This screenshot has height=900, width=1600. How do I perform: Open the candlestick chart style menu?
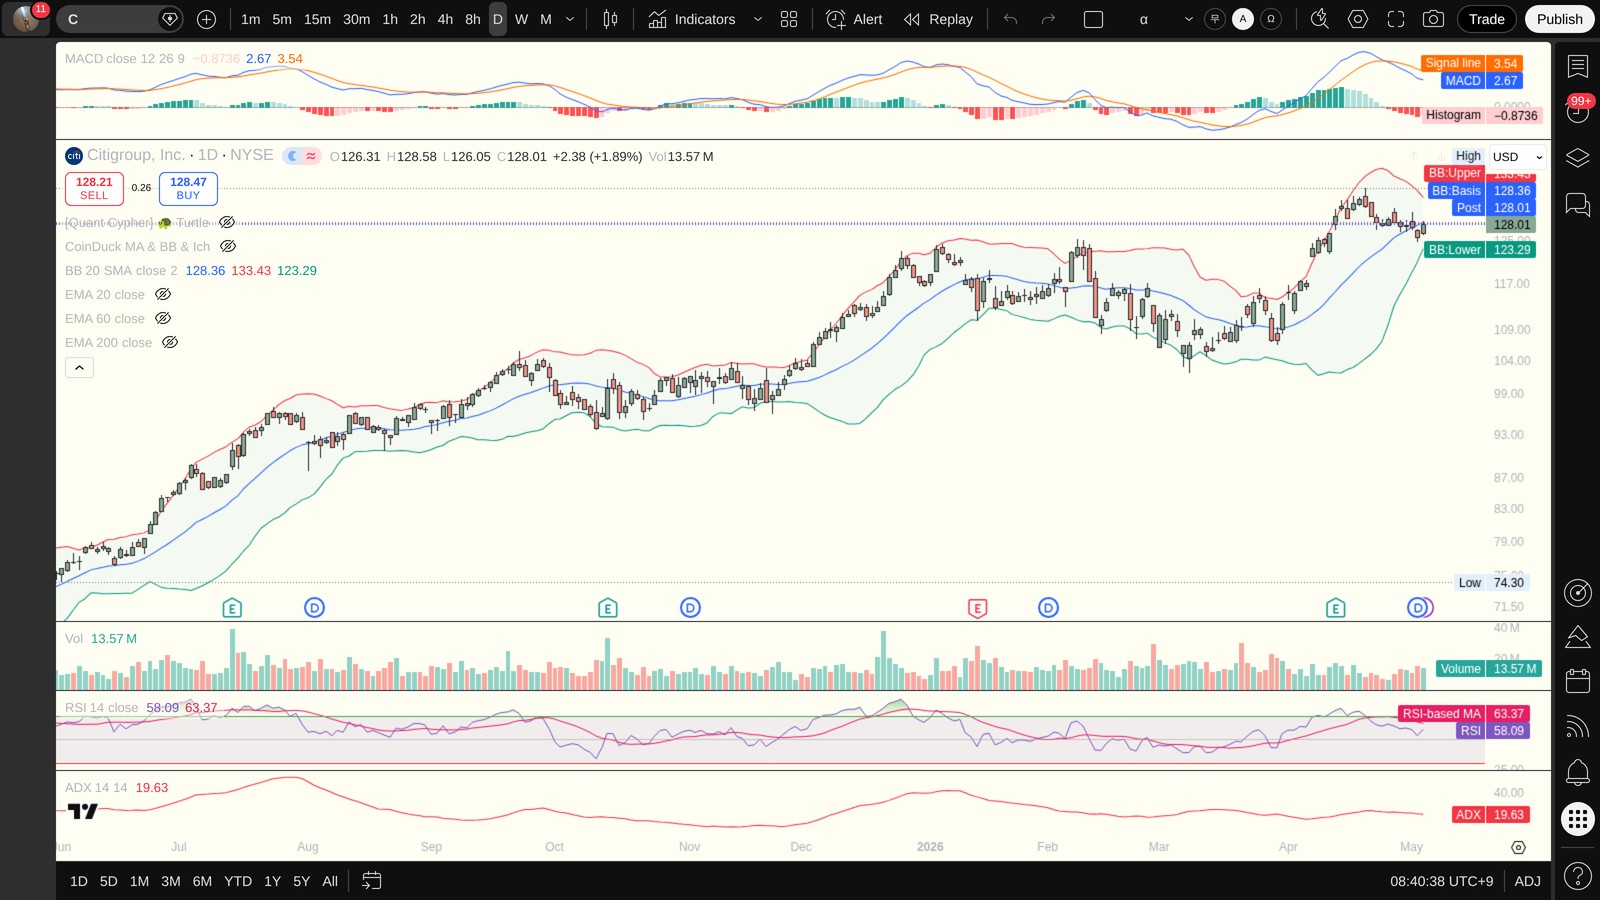(610, 19)
